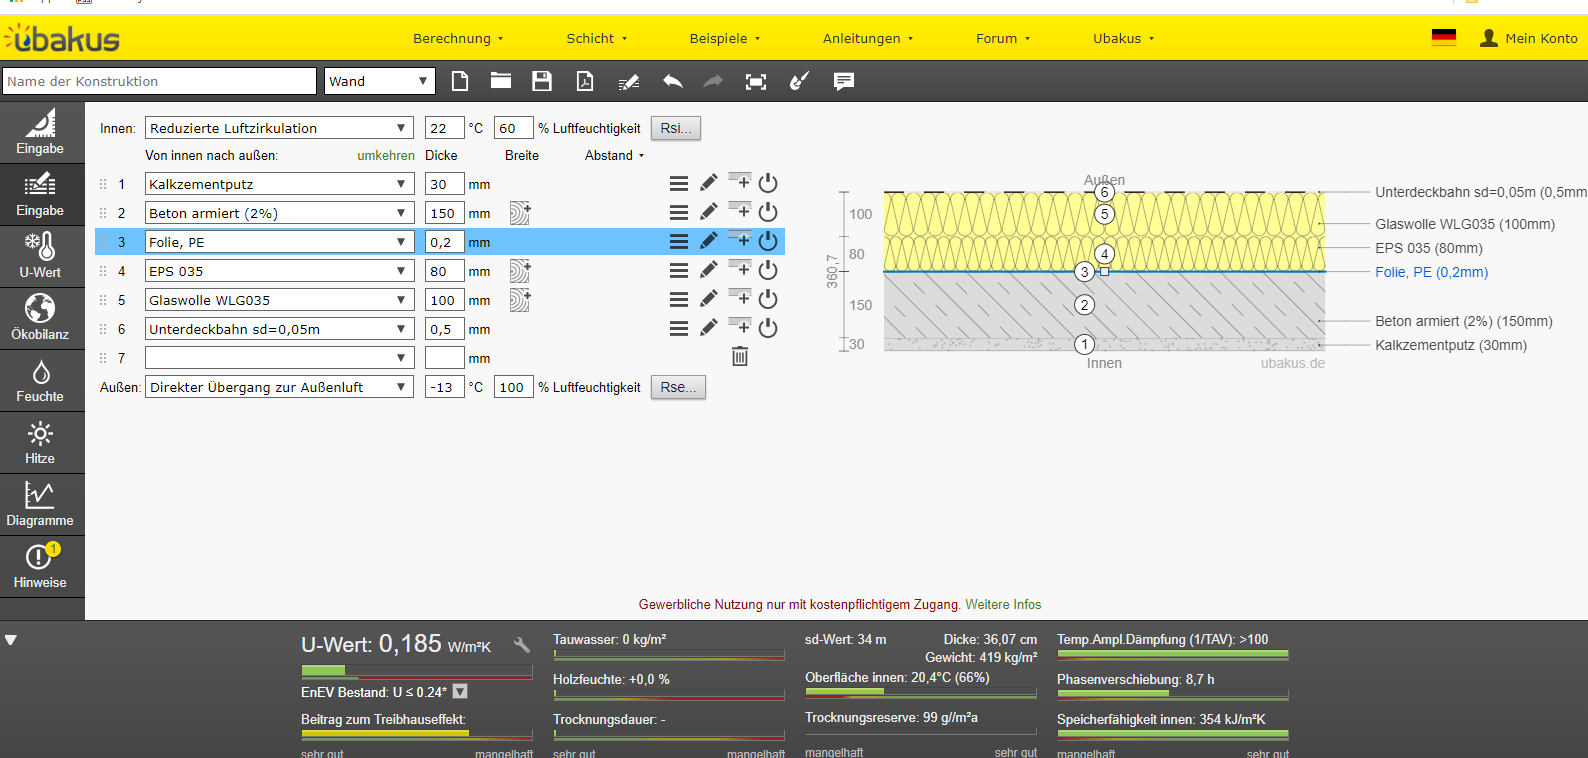Click the undo arrow in the toolbar
The width and height of the screenshot is (1588, 758).
pyautogui.click(x=672, y=81)
